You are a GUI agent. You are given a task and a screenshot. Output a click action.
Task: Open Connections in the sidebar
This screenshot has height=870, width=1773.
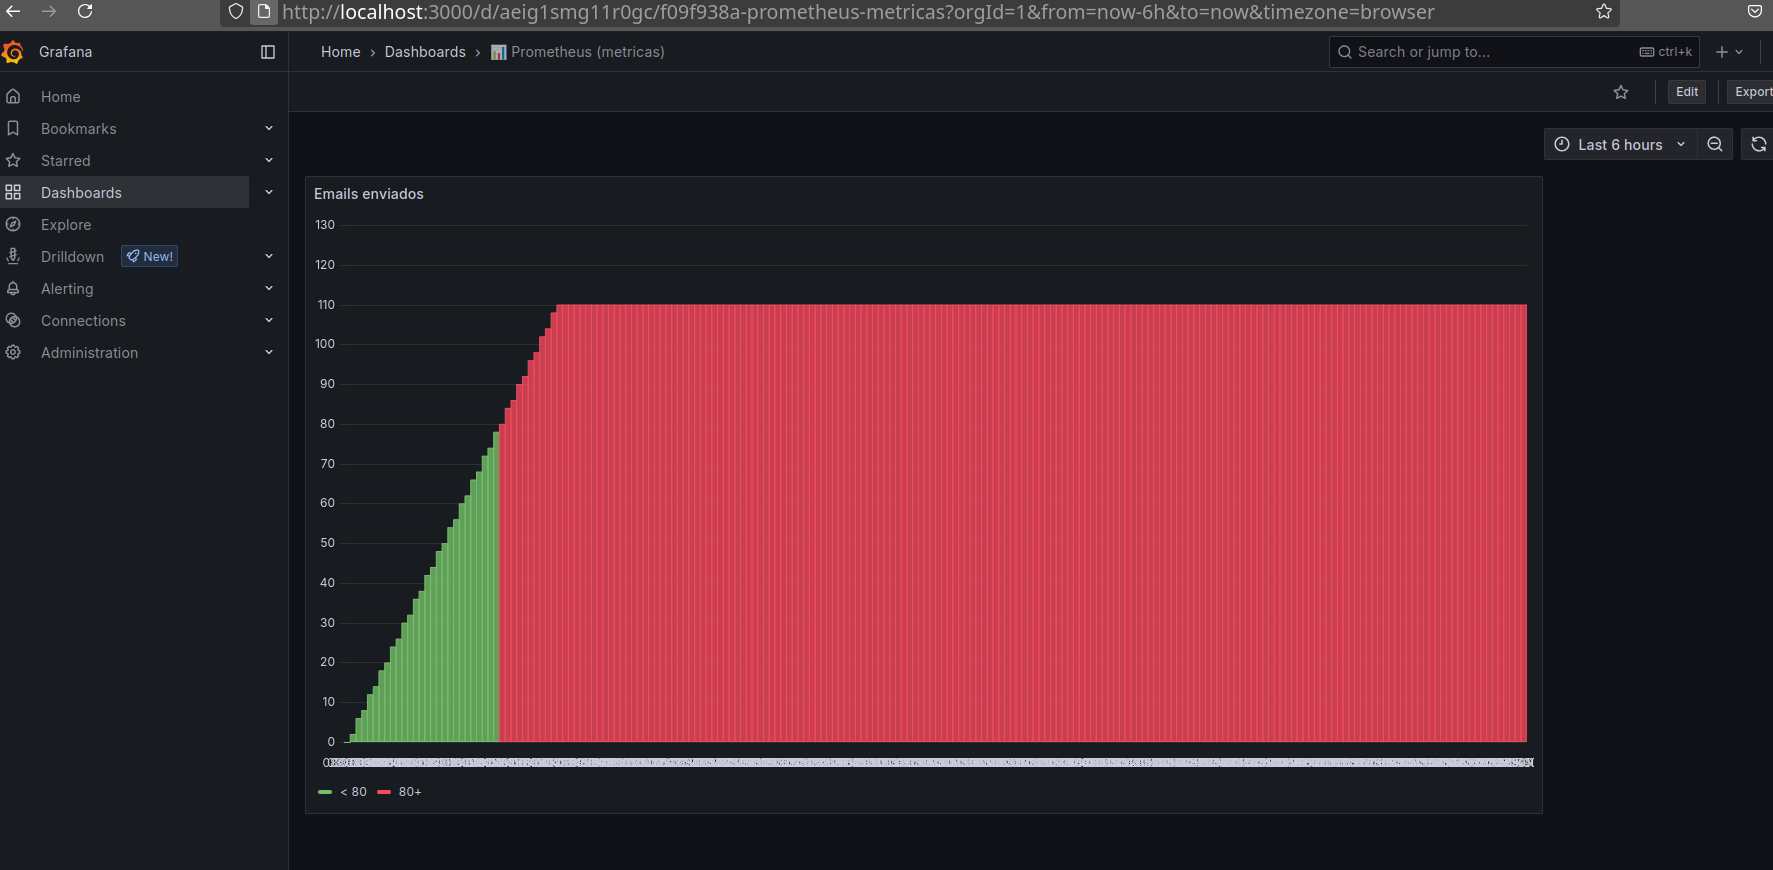point(83,321)
